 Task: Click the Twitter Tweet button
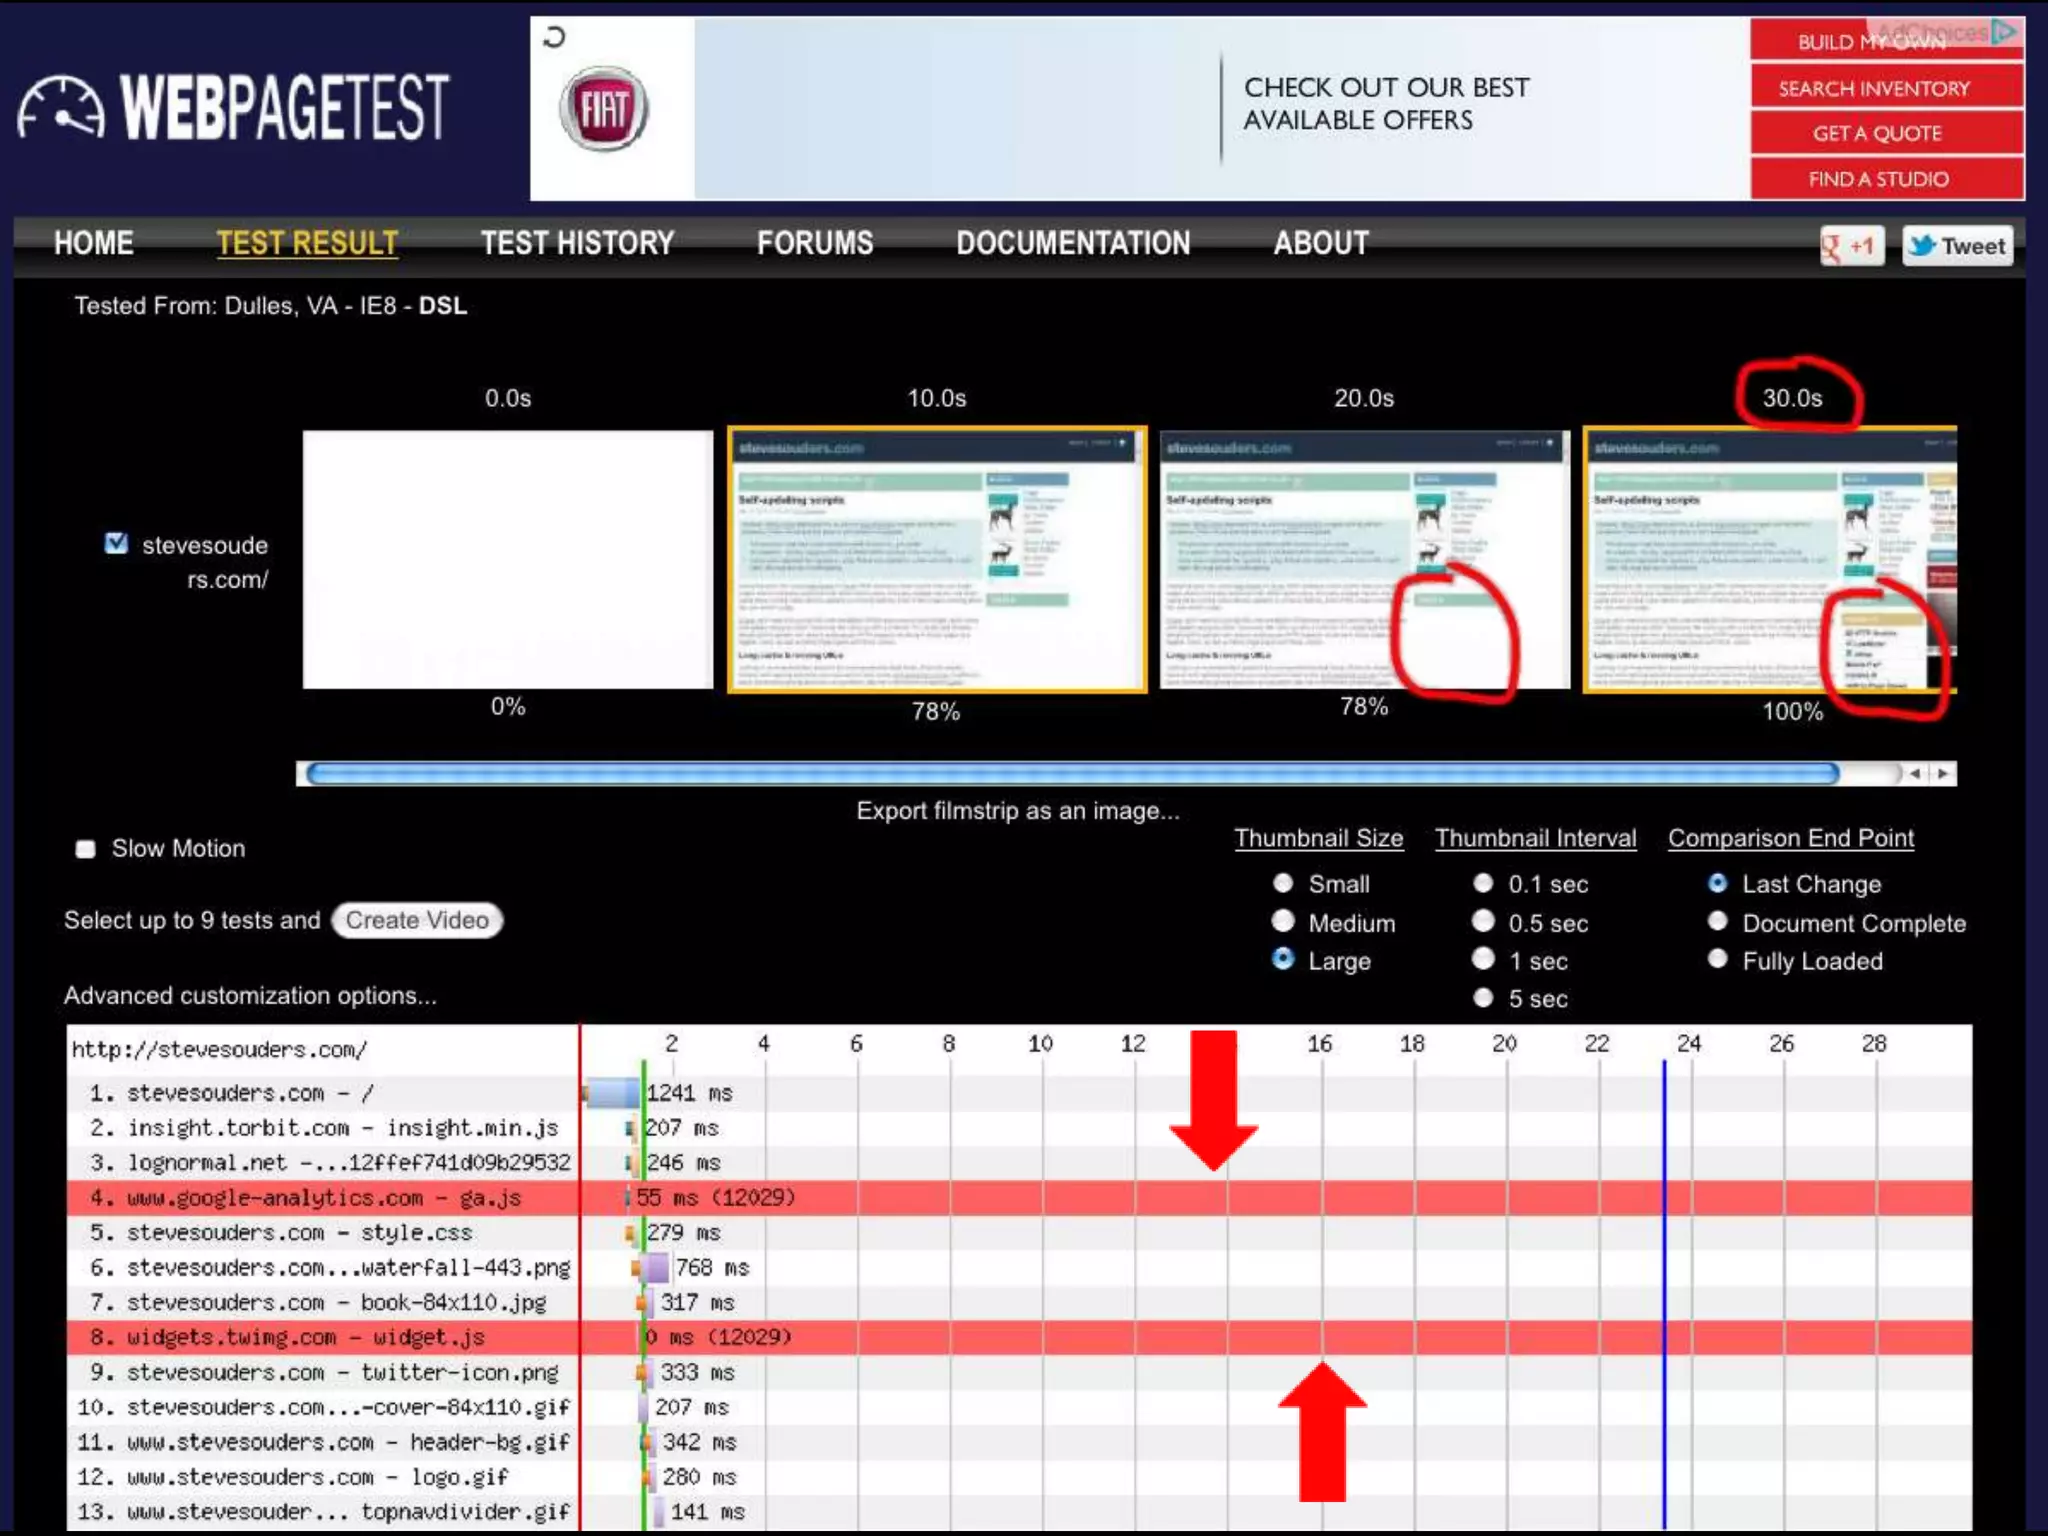1957,246
